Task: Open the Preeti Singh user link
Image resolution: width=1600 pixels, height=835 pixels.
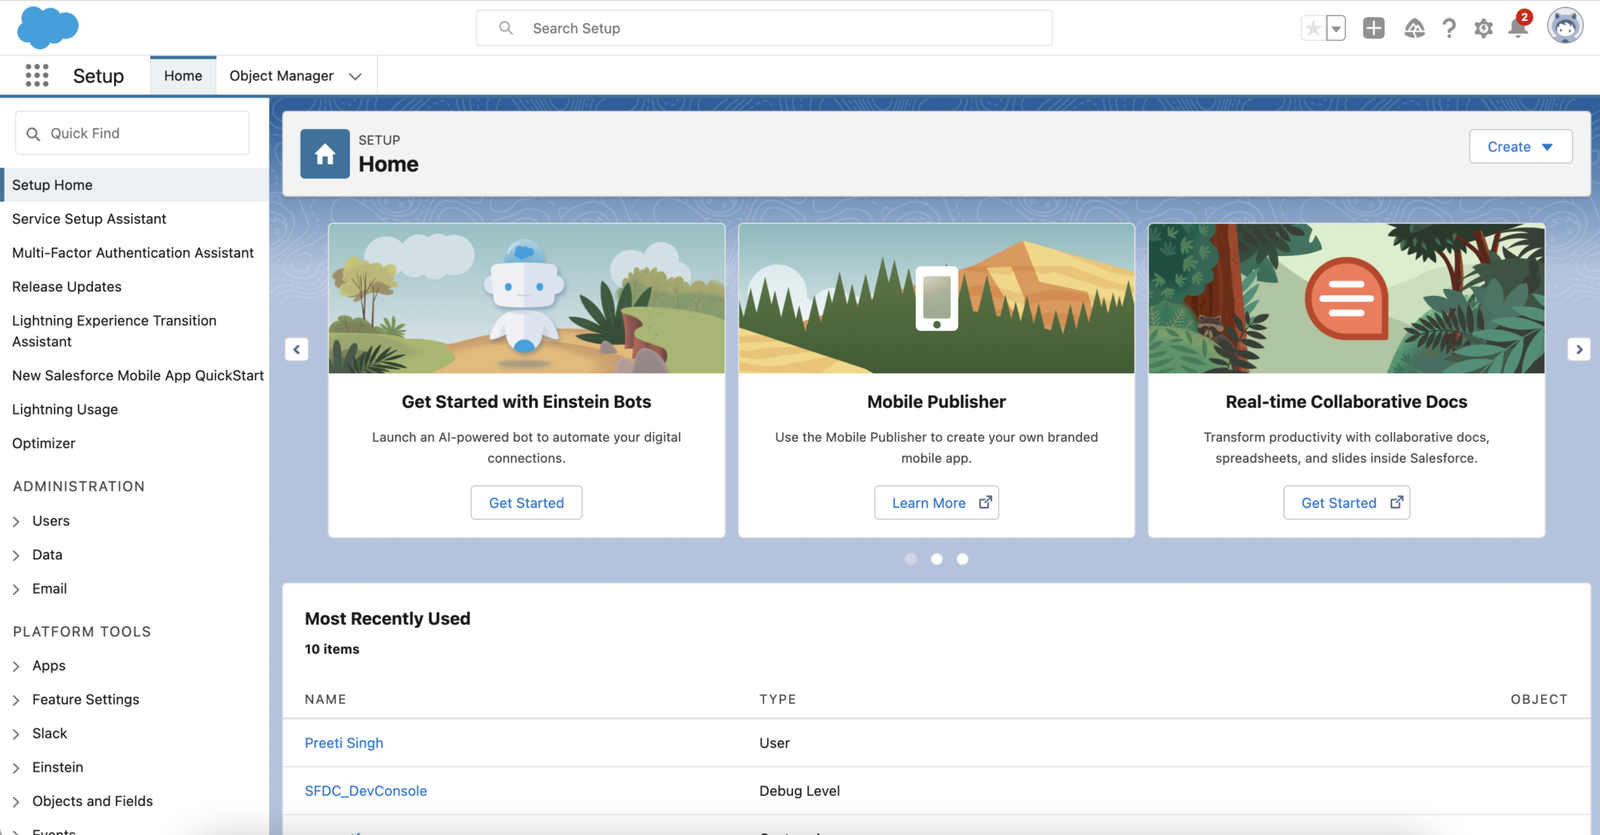Action: point(344,743)
